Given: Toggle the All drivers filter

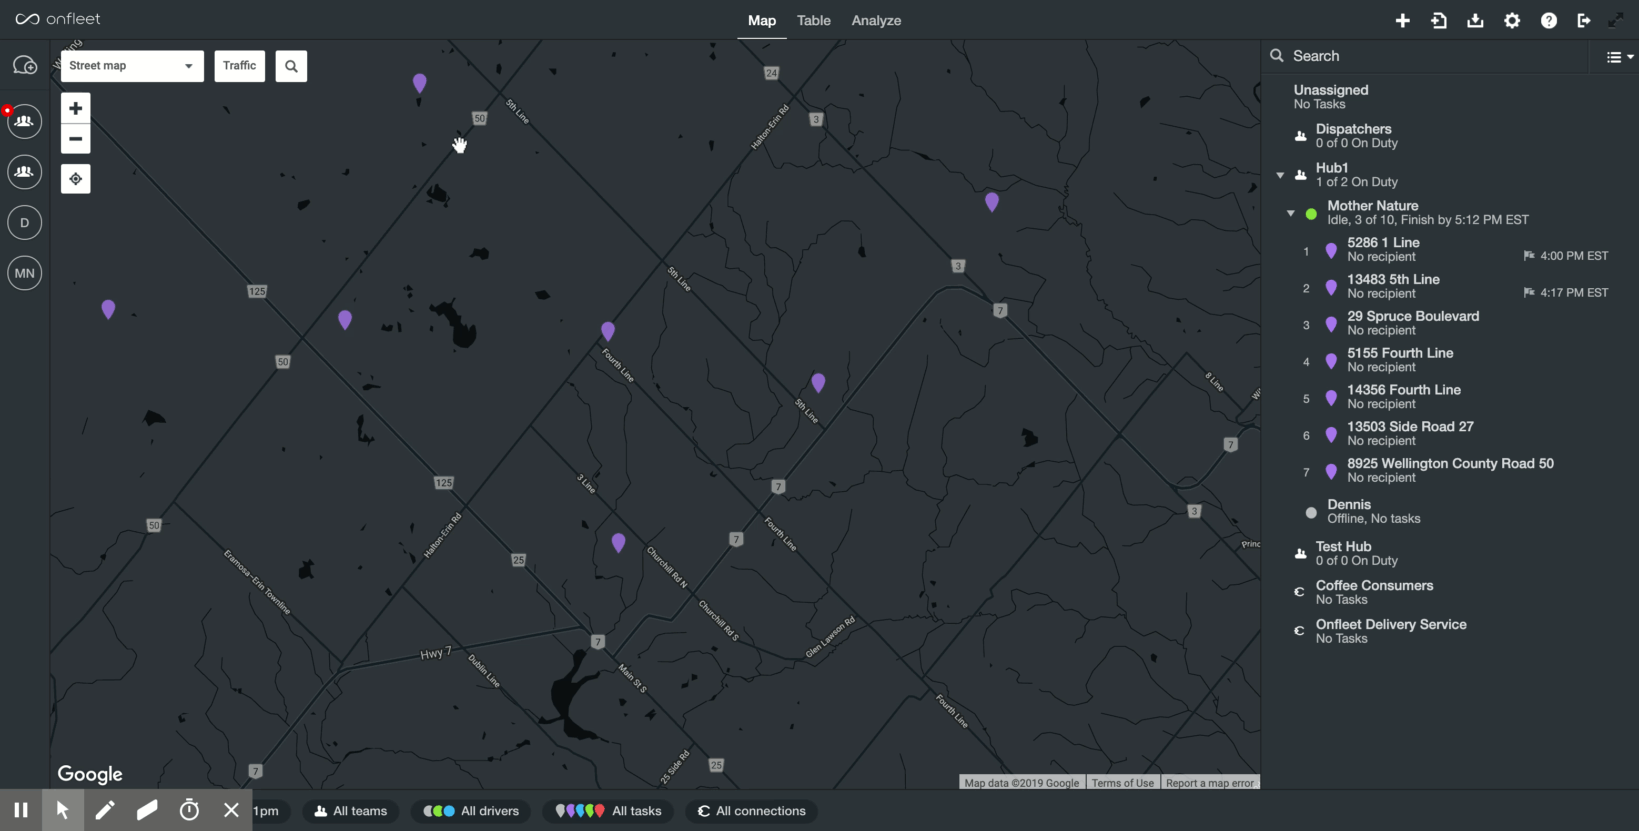Looking at the screenshot, I should click(471, 811).
